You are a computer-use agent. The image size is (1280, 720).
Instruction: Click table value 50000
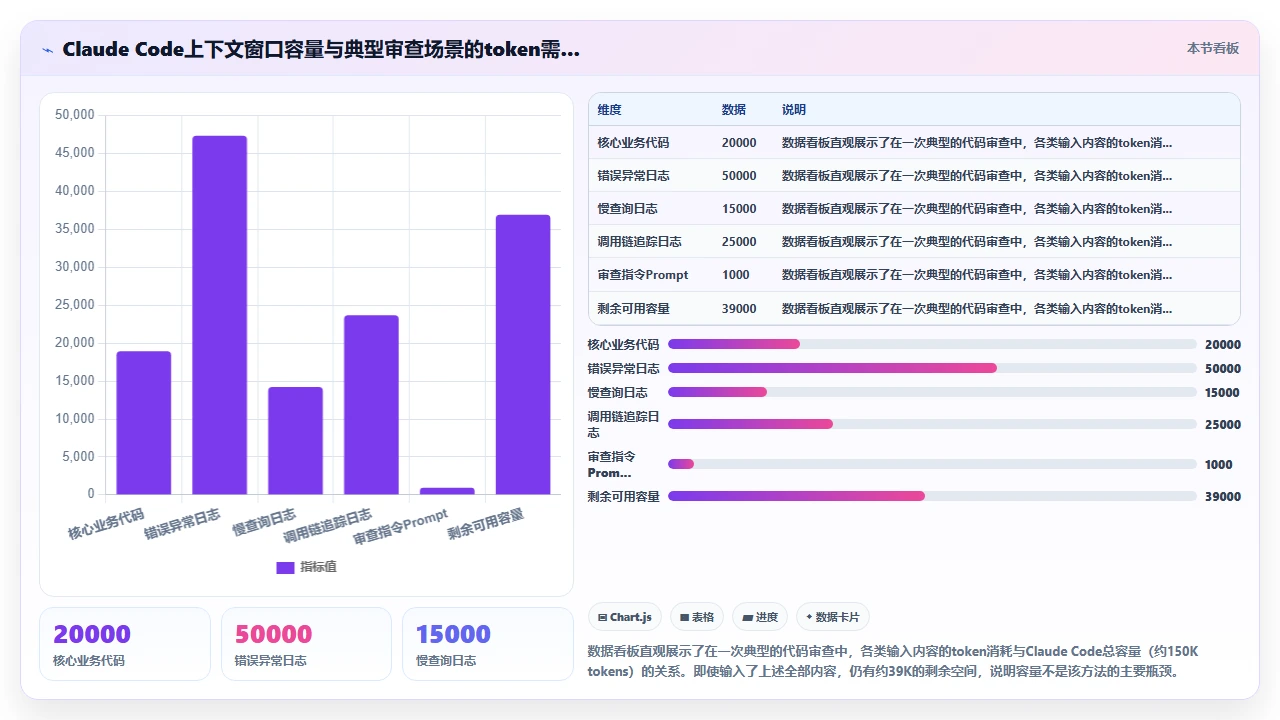coord(739,176)
